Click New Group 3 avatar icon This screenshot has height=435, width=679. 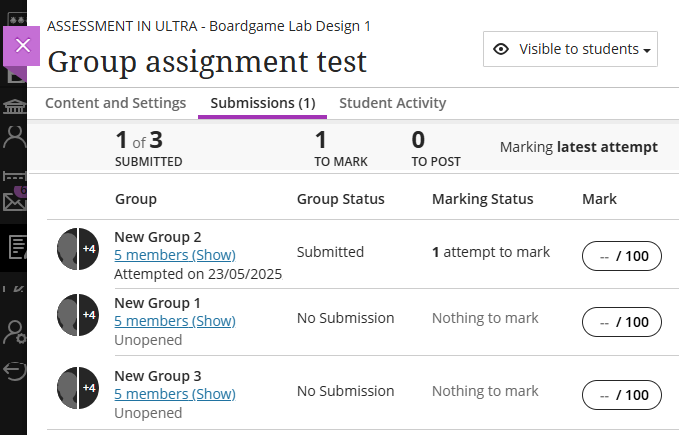pos(77,388)
